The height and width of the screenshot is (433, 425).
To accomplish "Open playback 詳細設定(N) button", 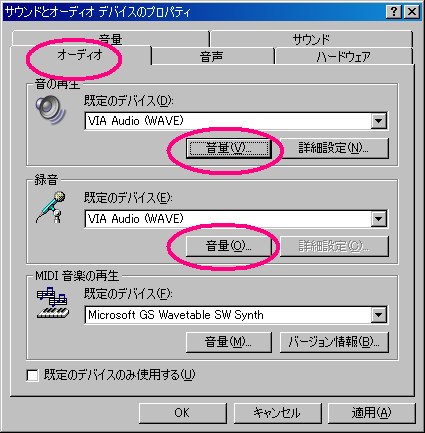I will coord(334,148).
